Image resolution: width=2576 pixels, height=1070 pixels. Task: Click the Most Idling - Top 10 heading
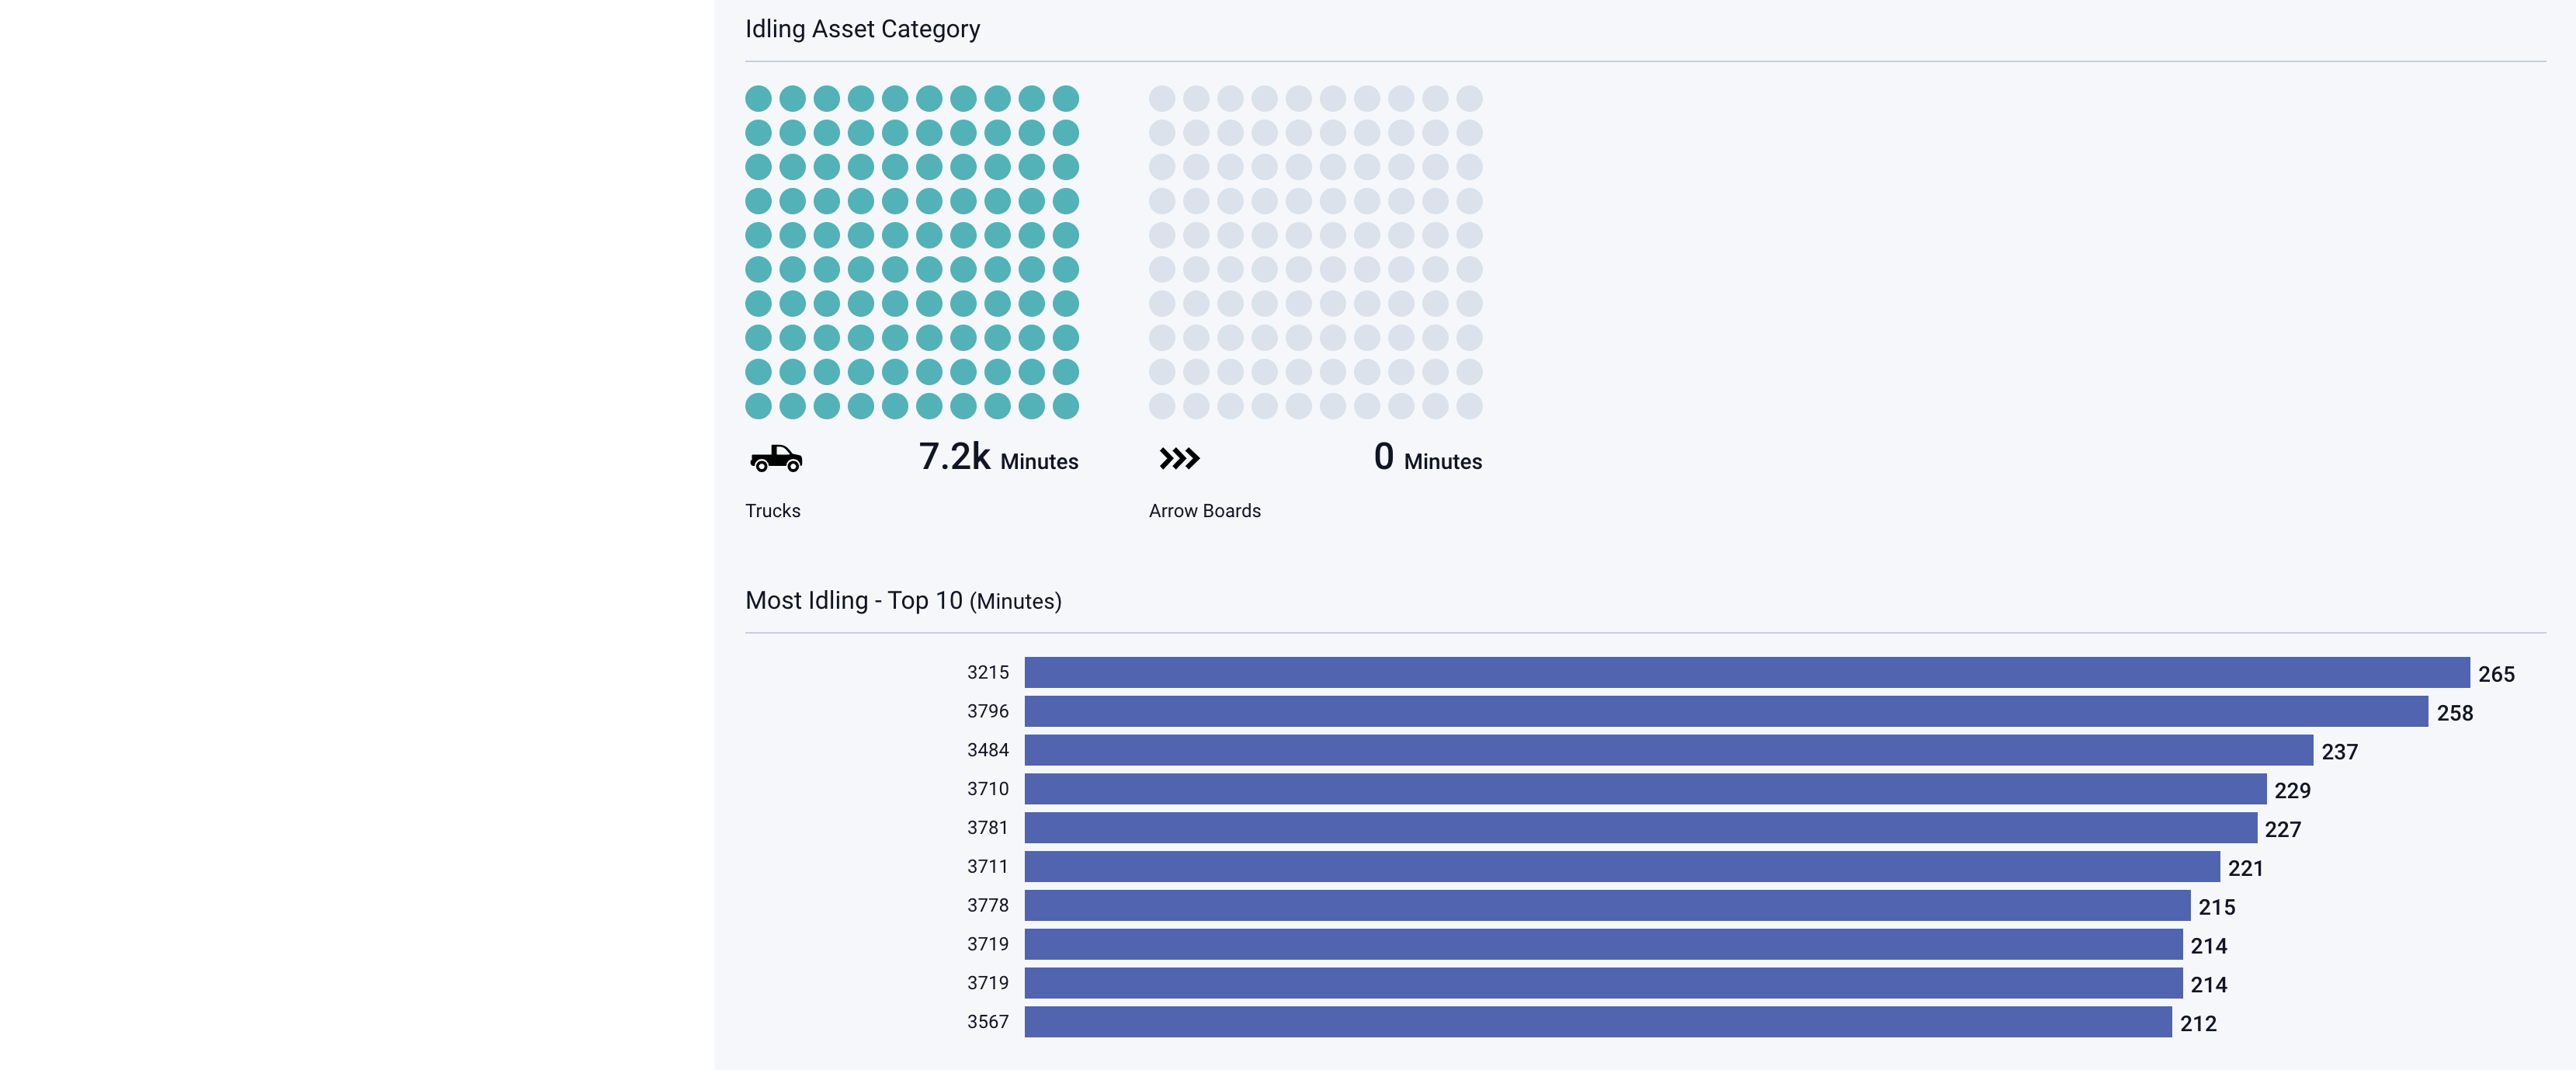[903, 601]
